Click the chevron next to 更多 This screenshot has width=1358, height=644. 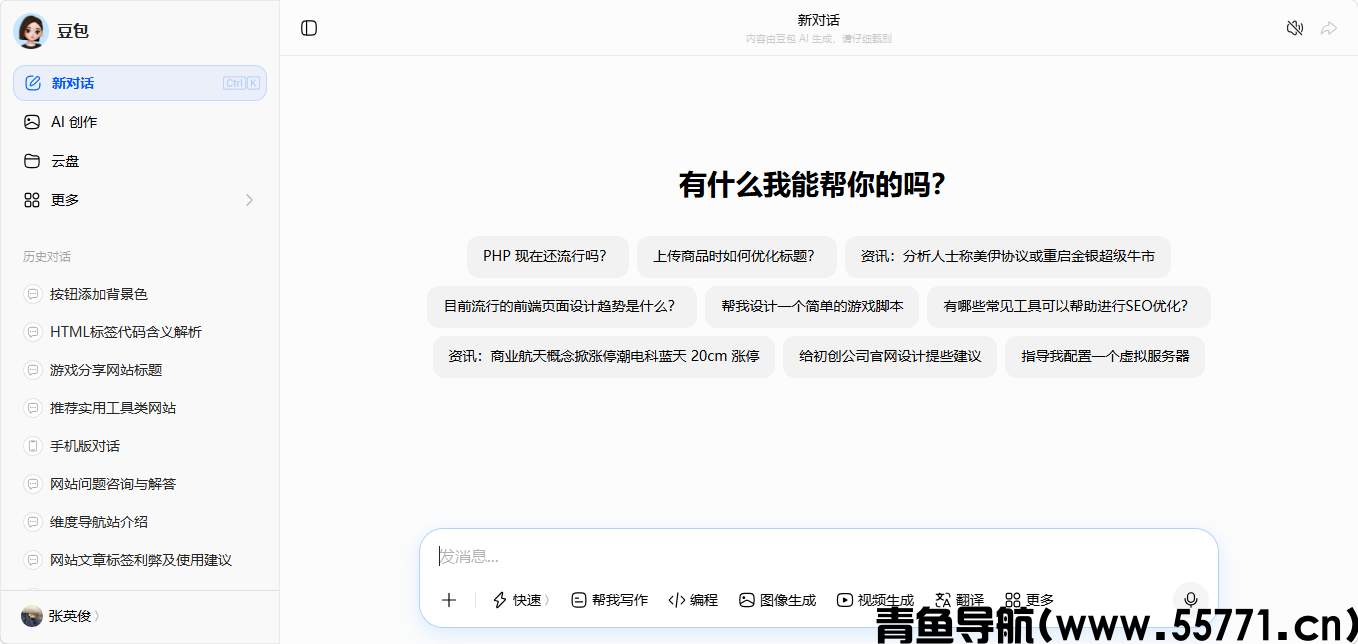(x=249, y=200)
